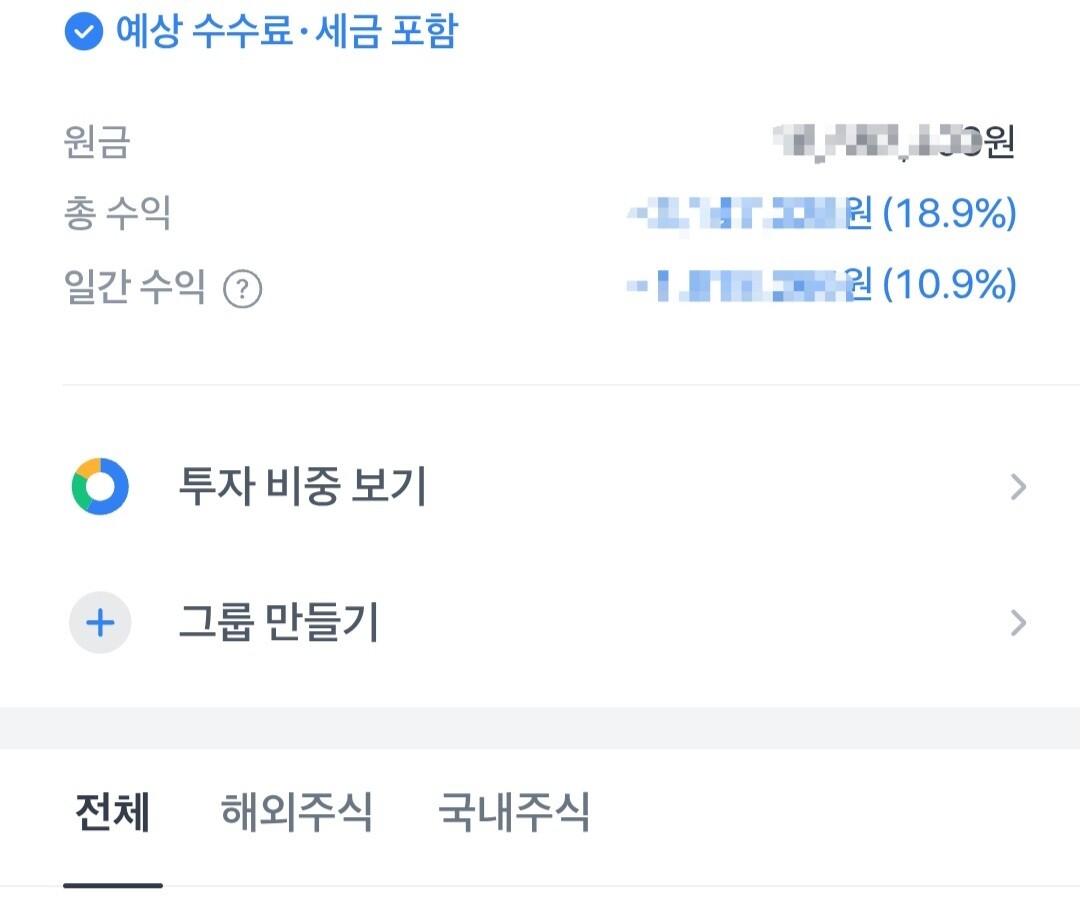Click the 예상 수수료·세금 포함 label
This screenshot has width=1080, height=910.
[287, 31]
